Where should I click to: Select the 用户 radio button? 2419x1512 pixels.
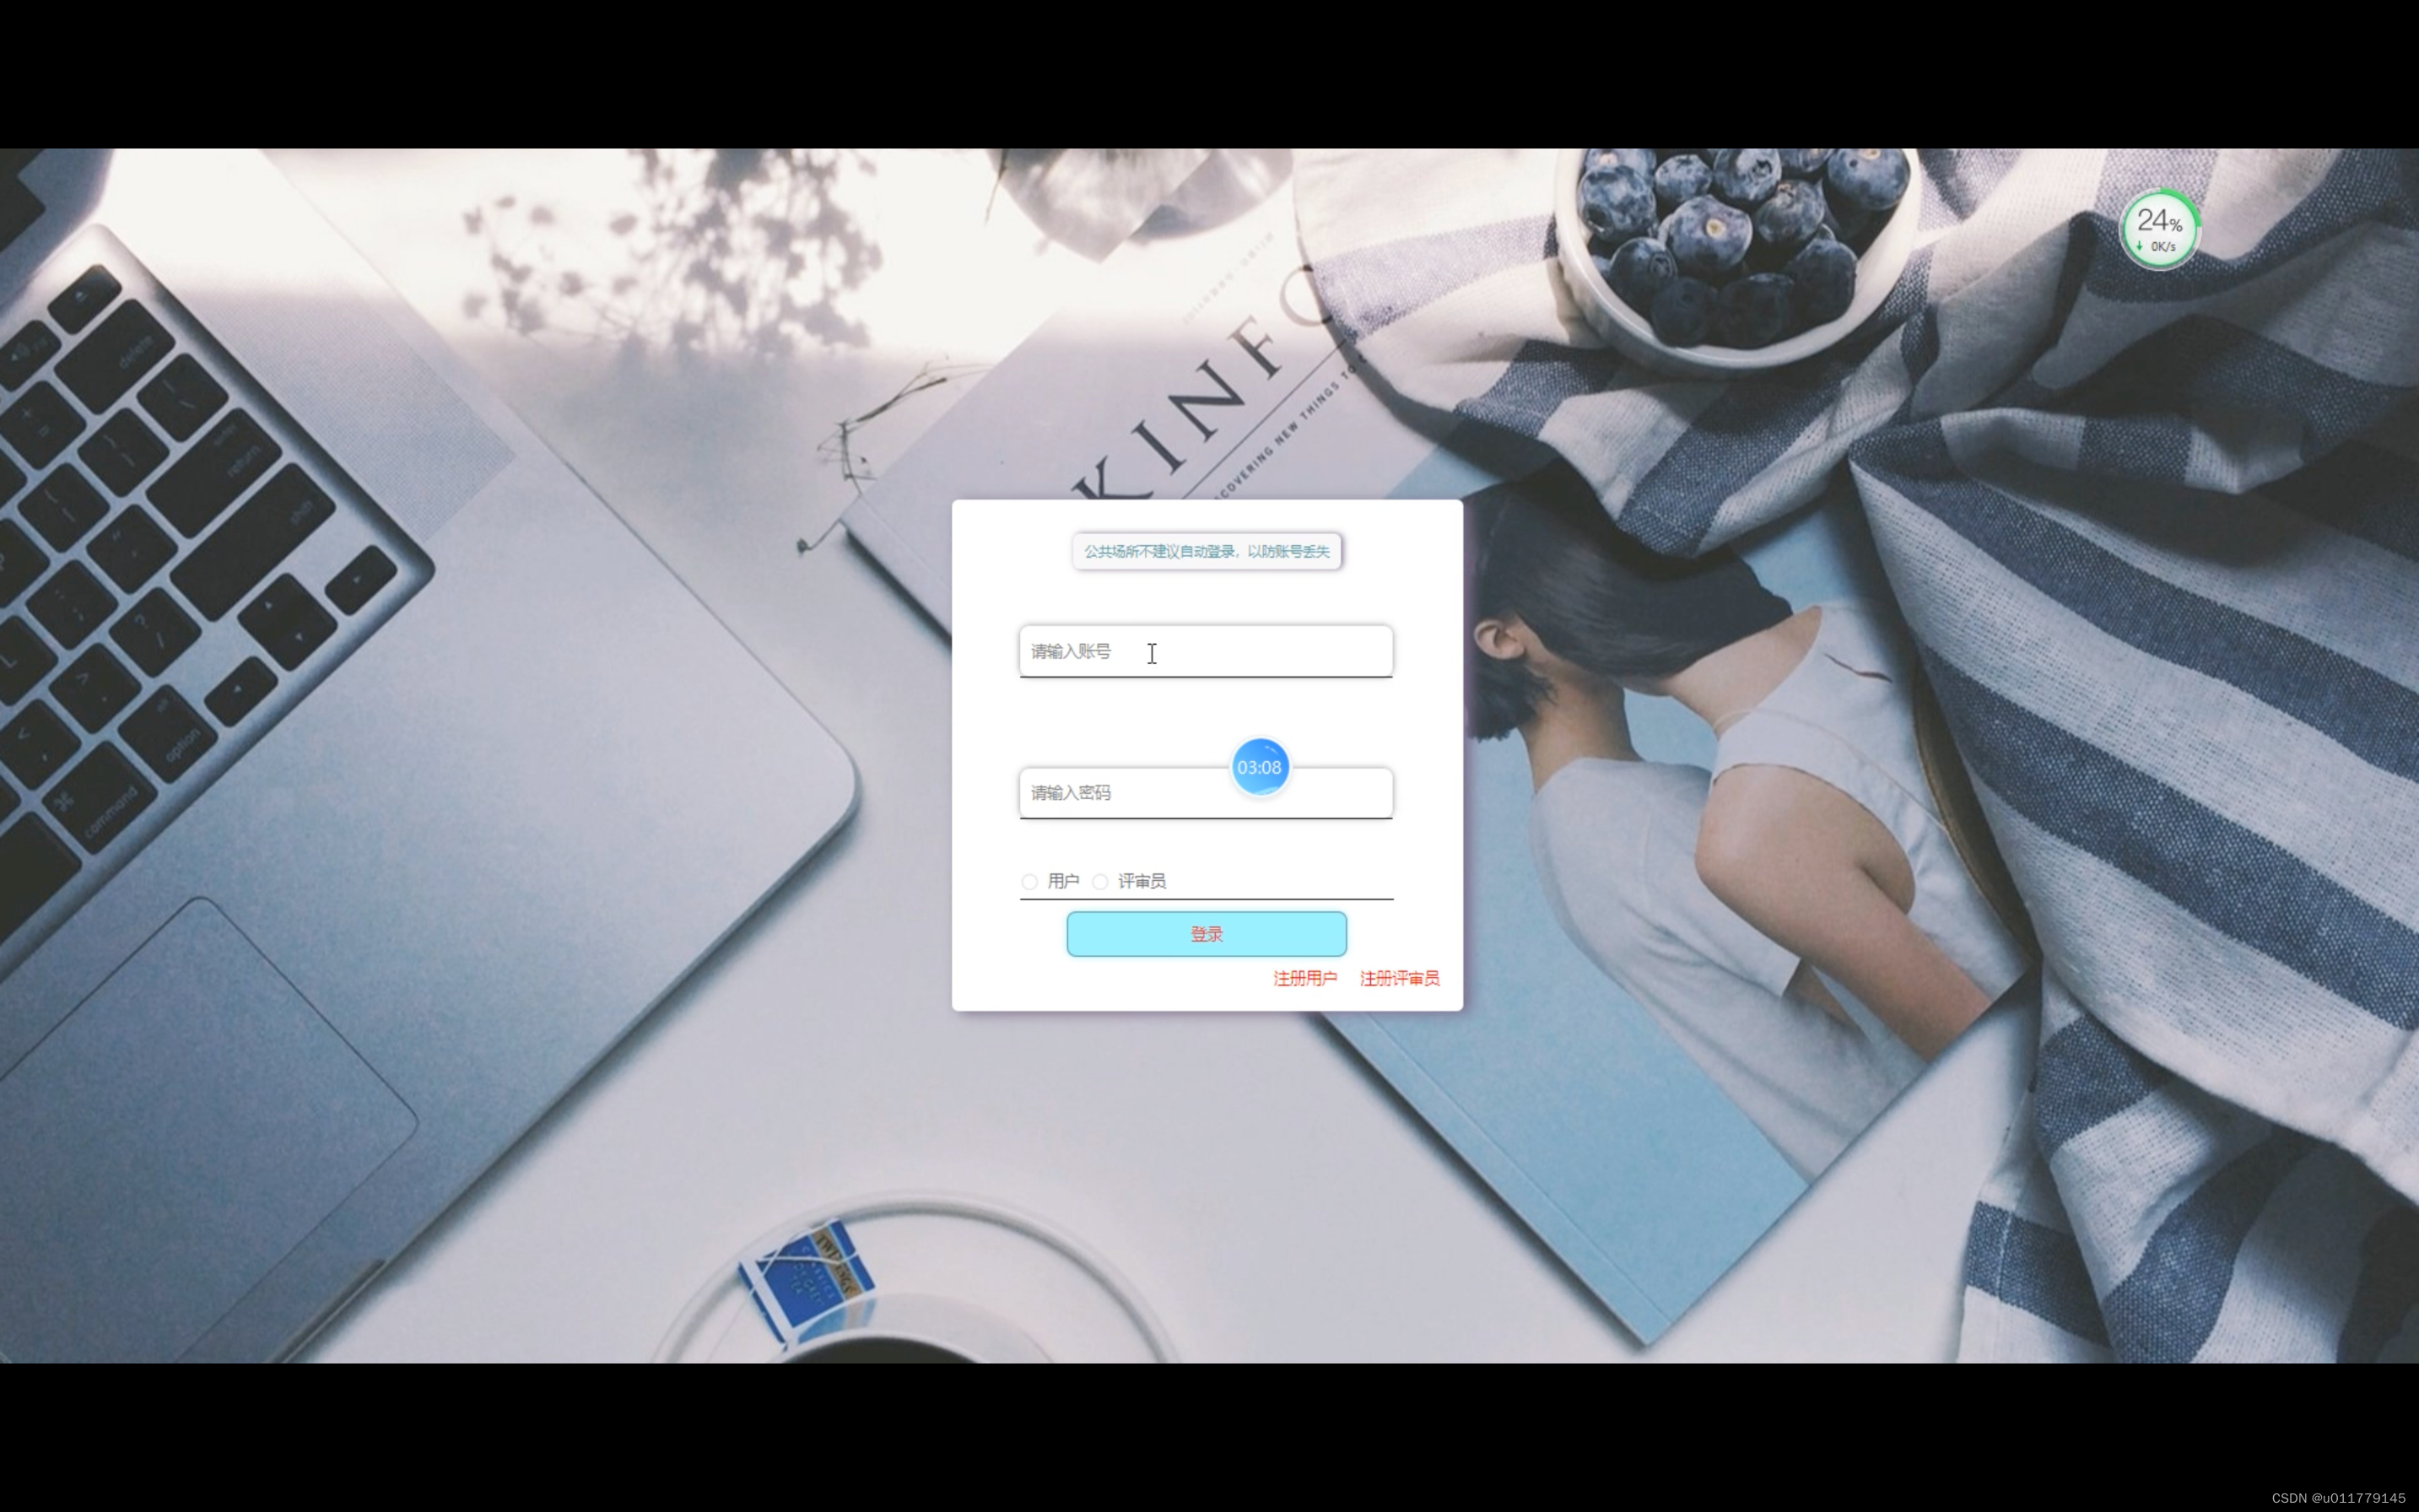(1029, 881)
